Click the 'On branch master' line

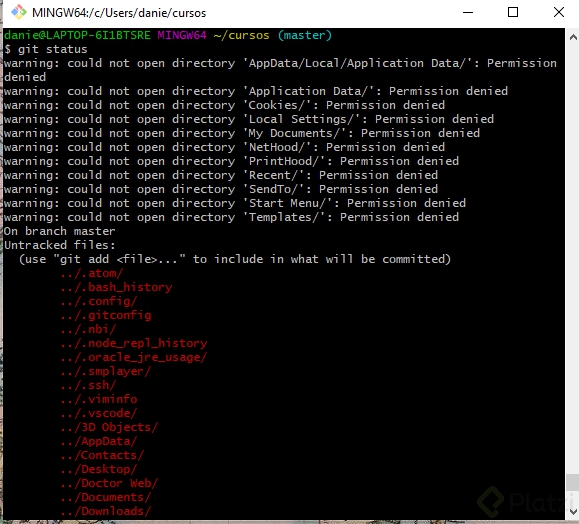click(x=59, y=231)
